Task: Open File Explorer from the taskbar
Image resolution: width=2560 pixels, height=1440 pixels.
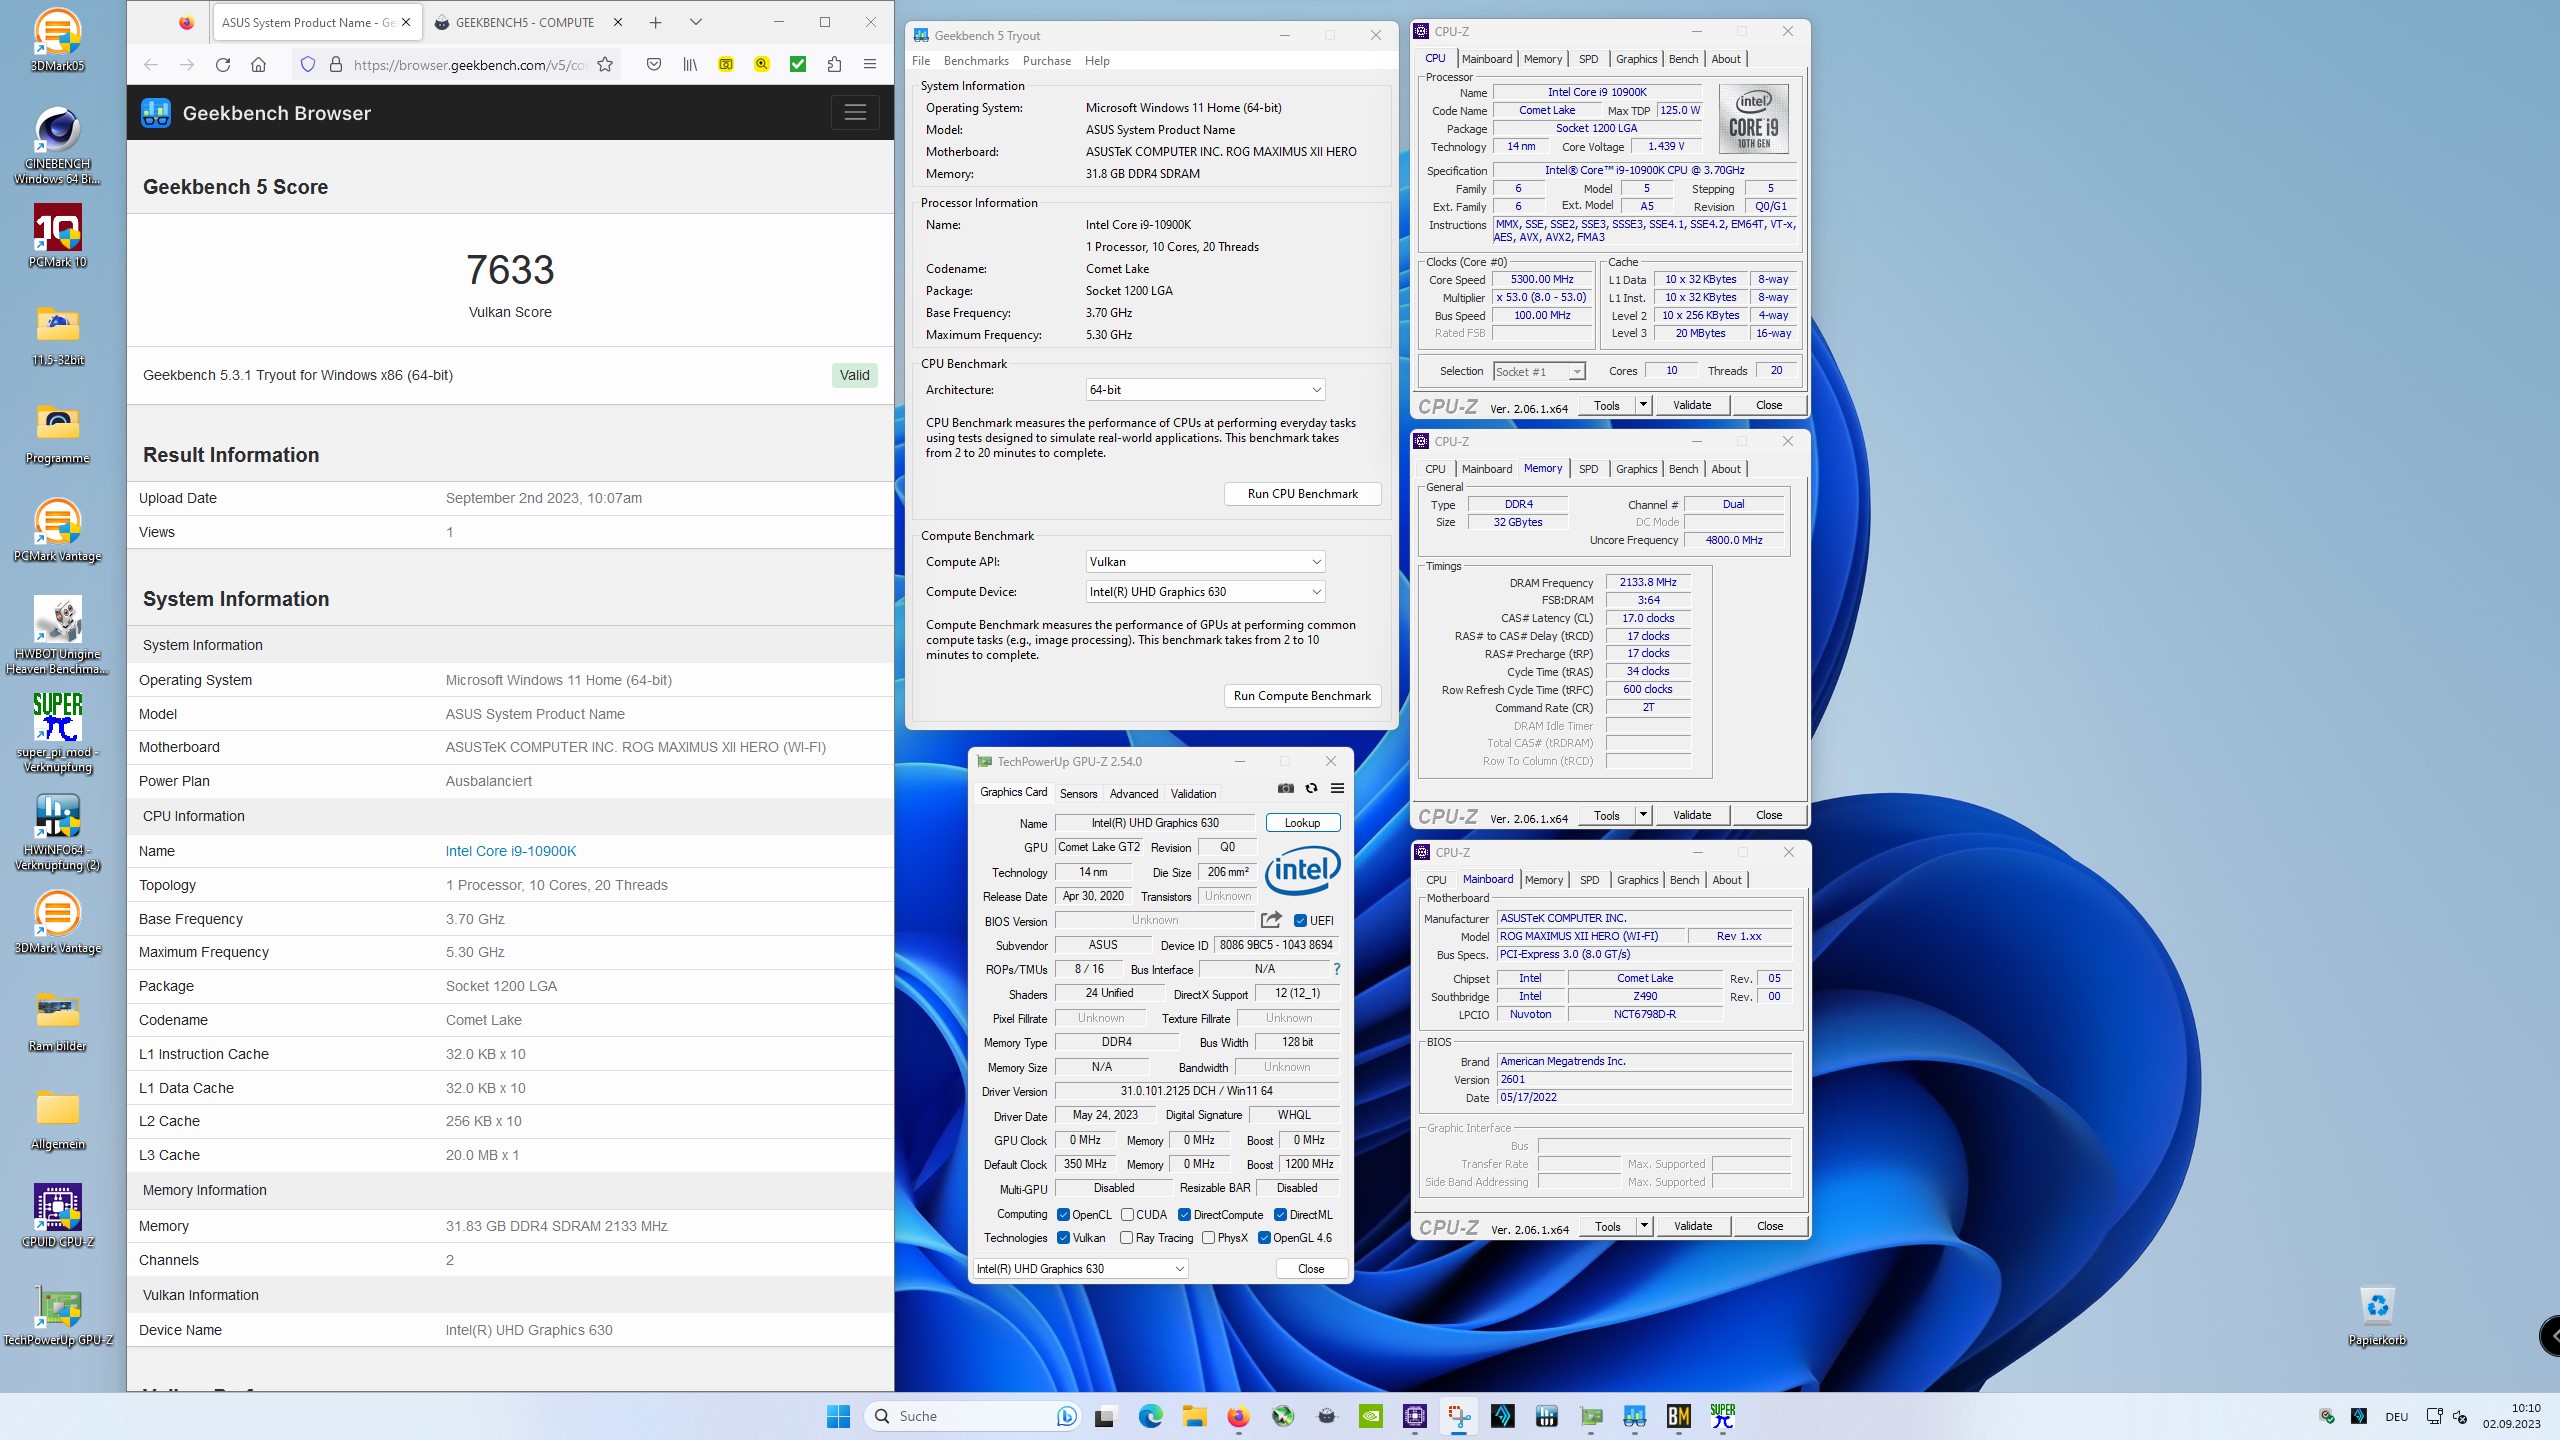Action: coord(1194,1416)
